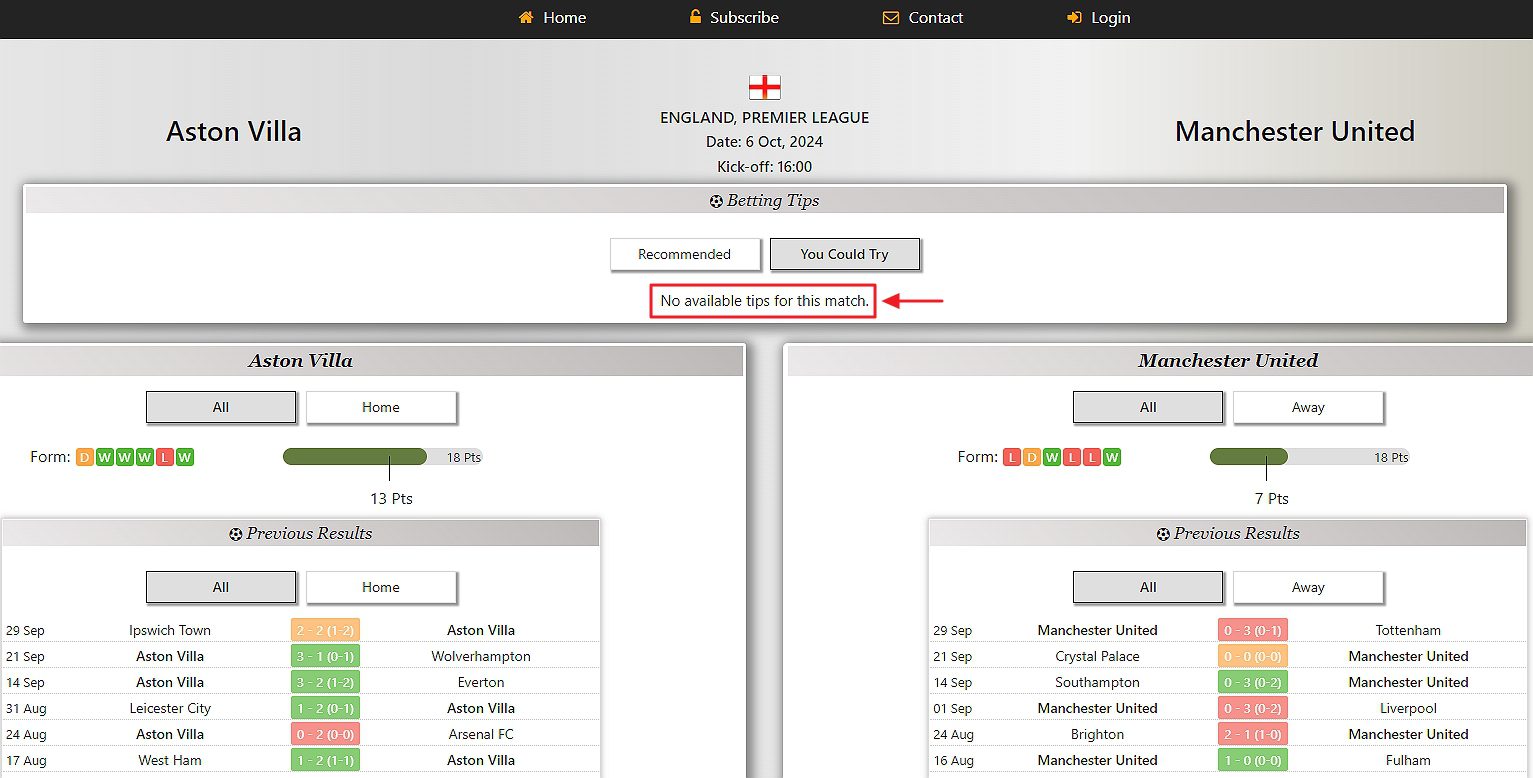
Task: Click Aston Villa team heading at top
Action: click(x=234, y=131)
